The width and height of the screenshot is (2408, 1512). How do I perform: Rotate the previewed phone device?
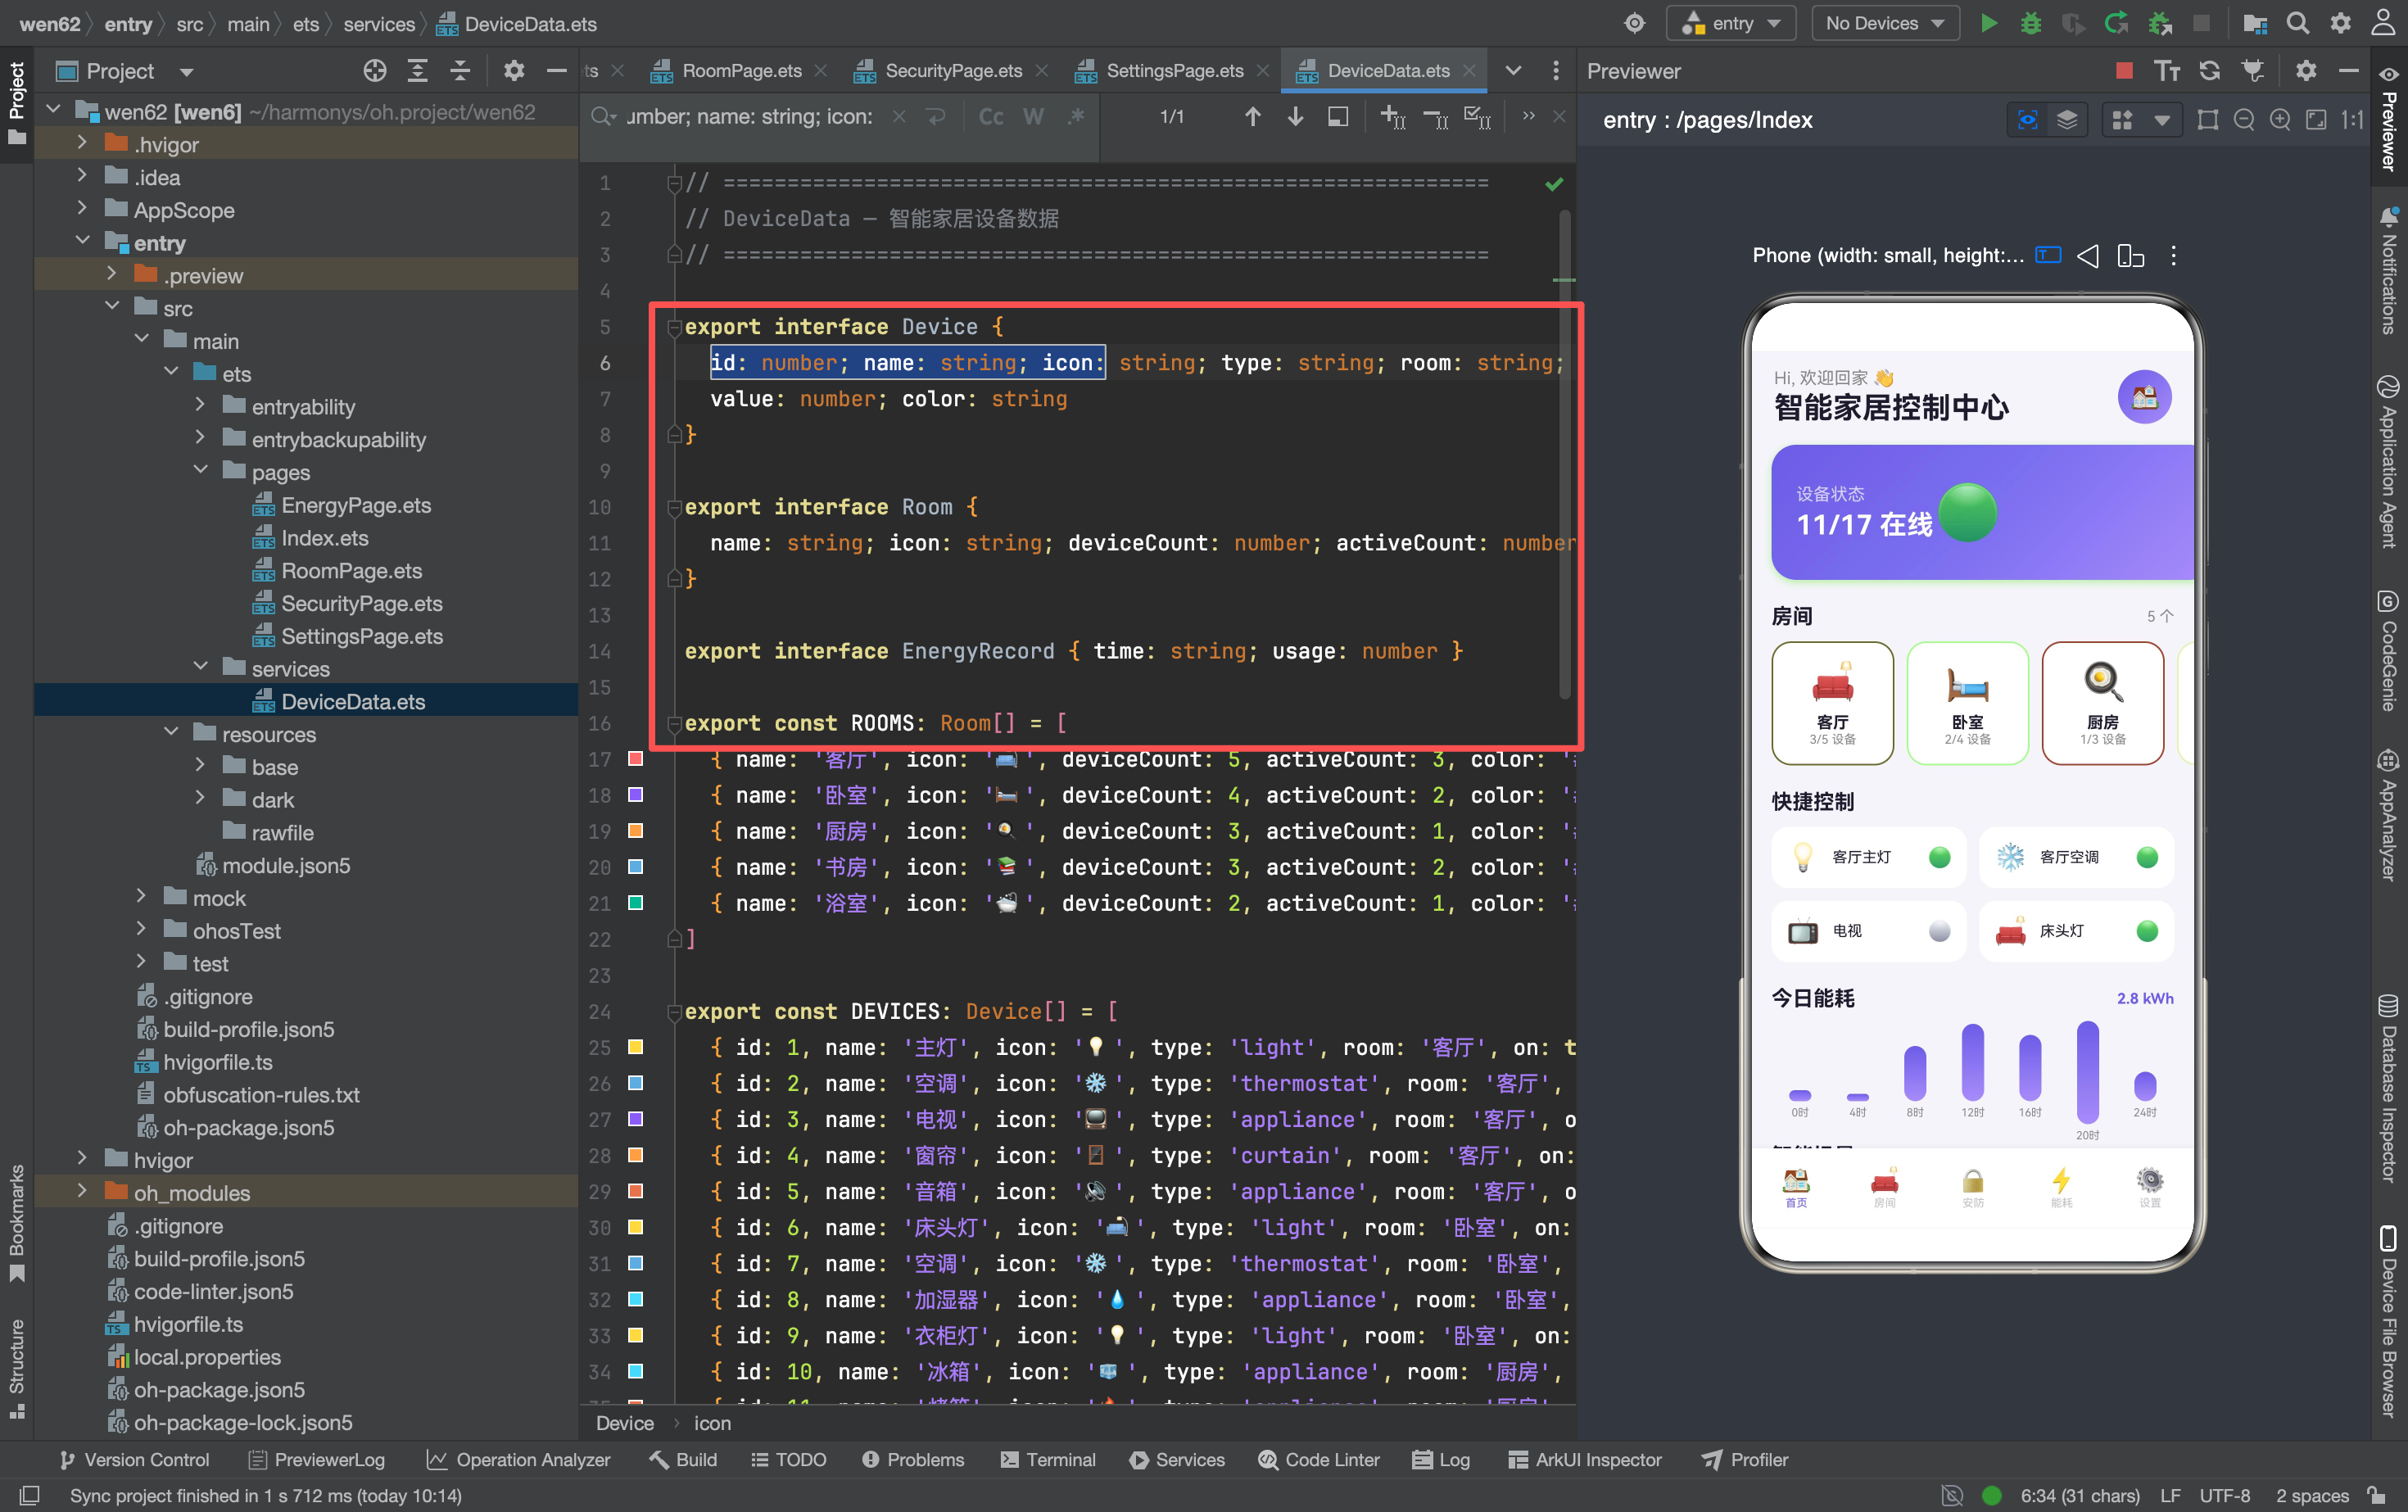2130,256
